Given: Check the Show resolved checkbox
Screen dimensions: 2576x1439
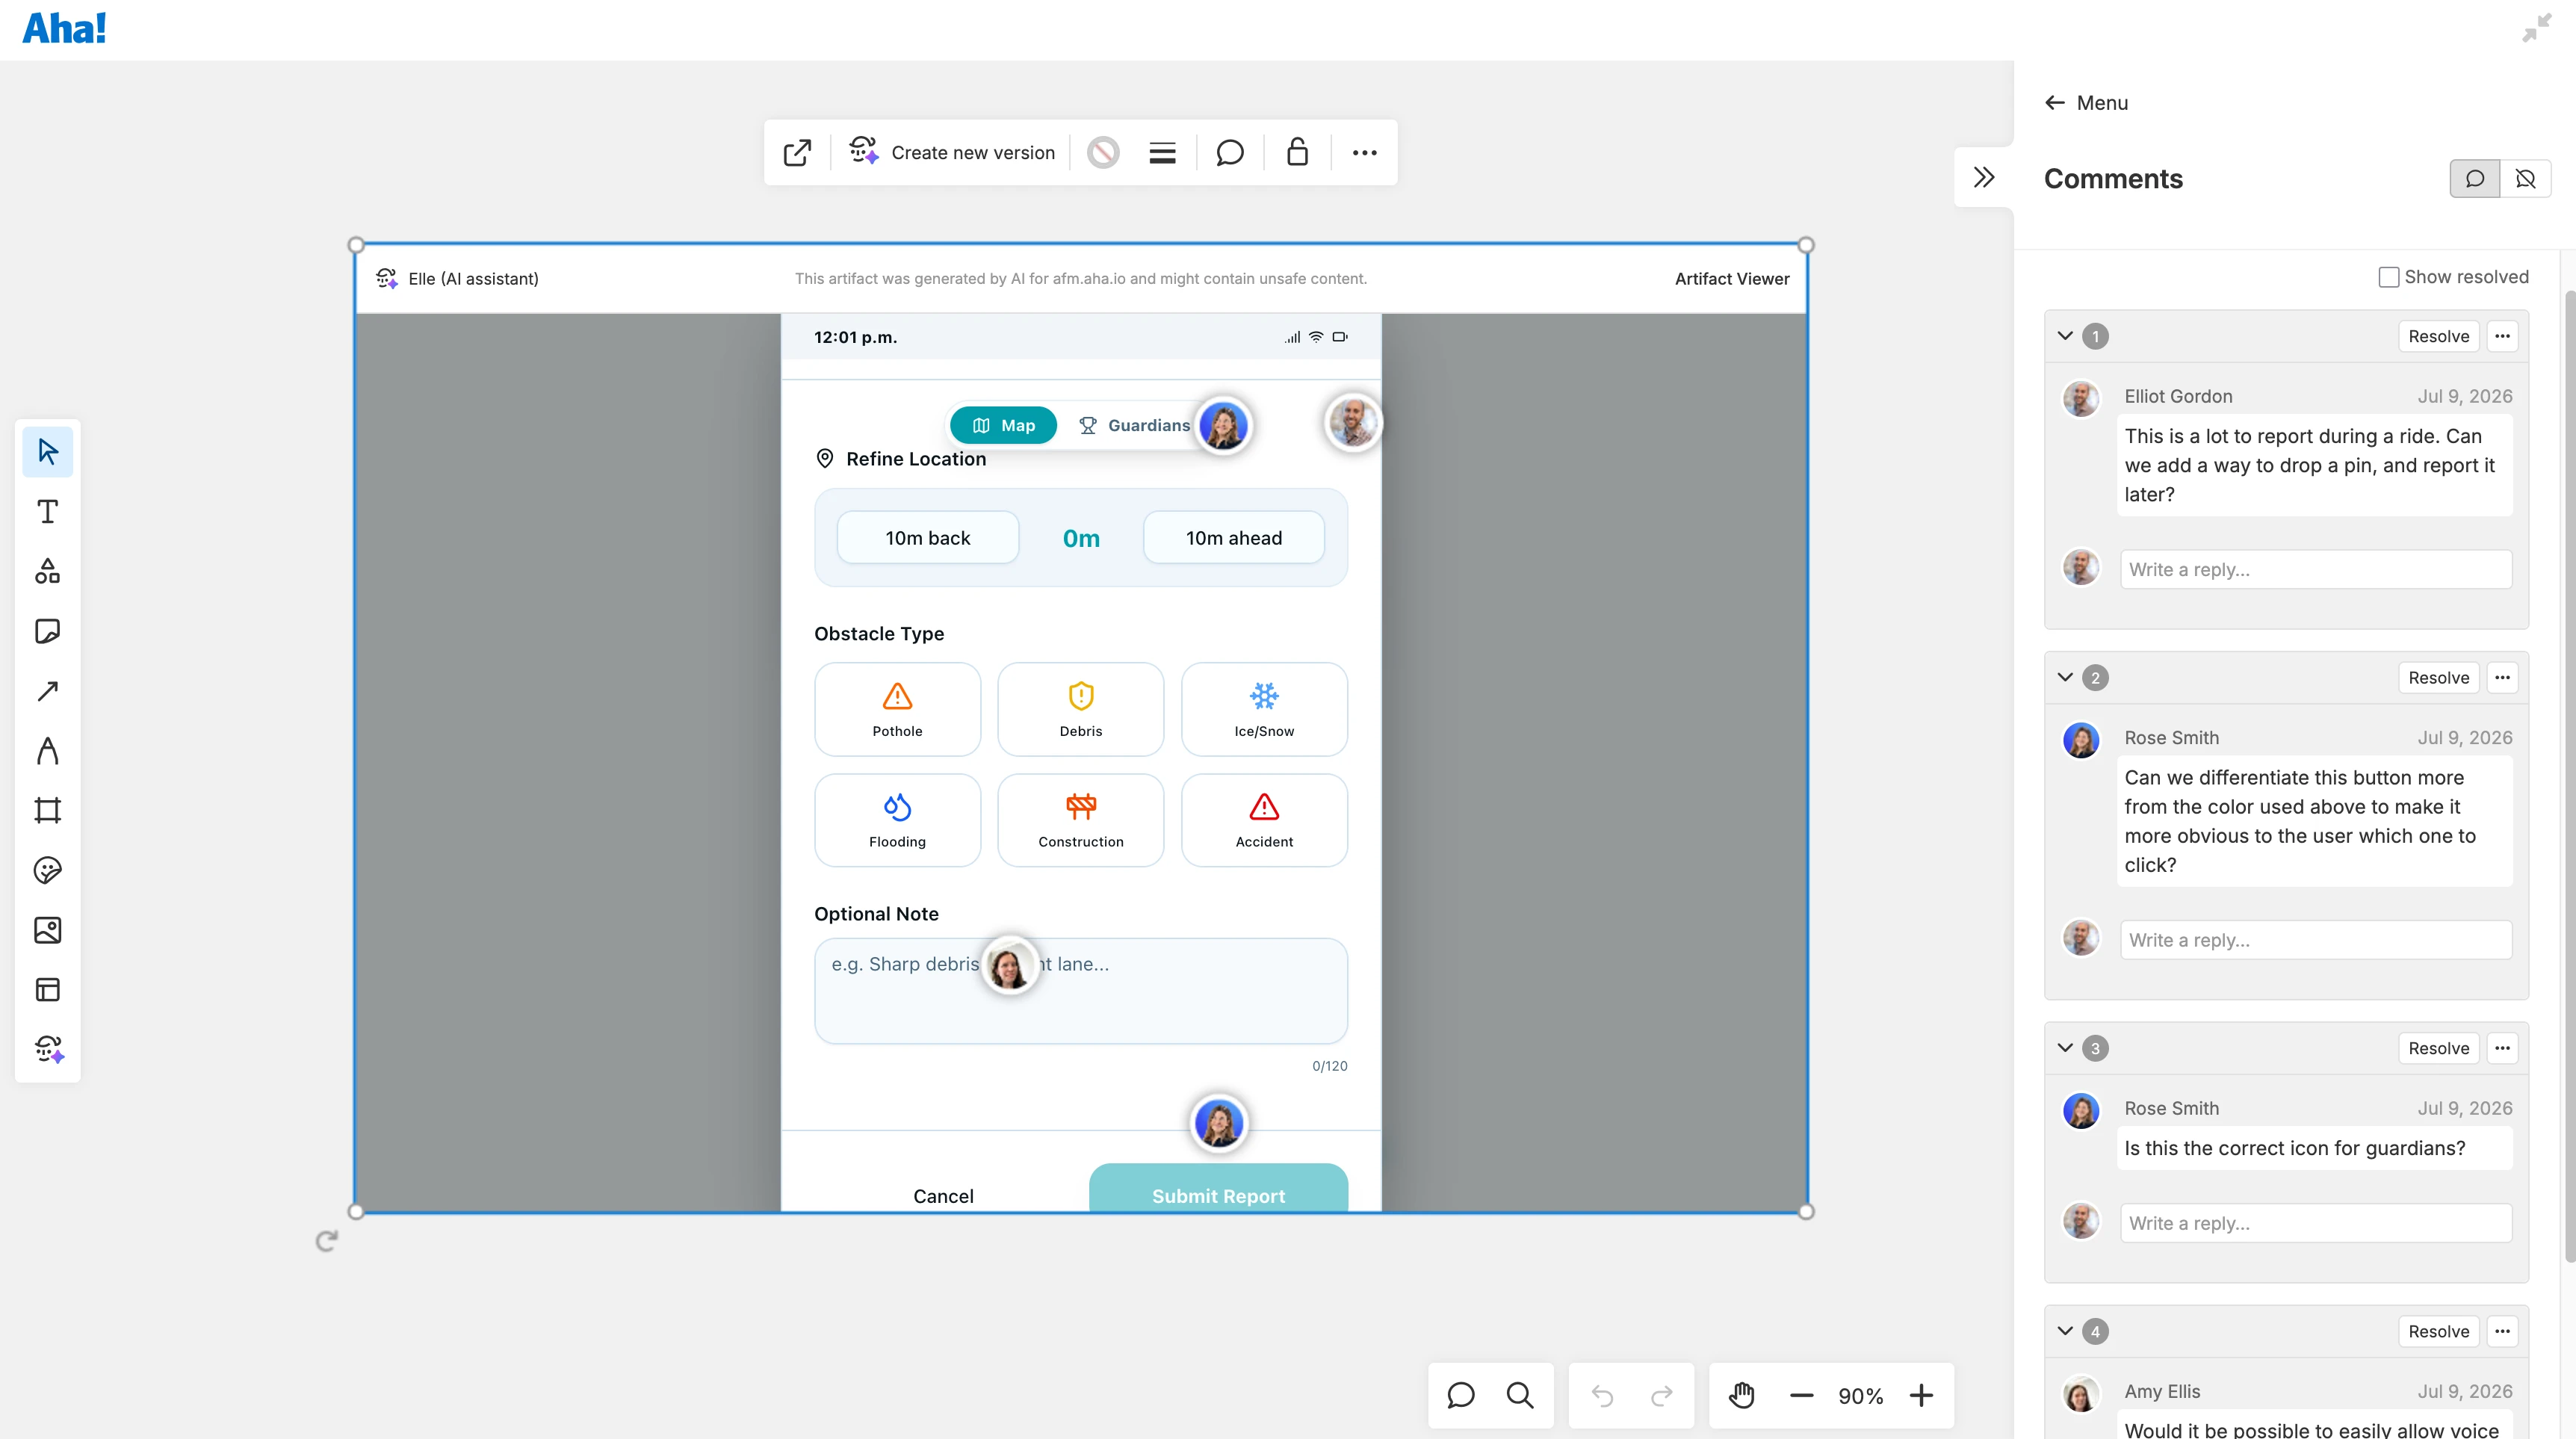Looking at the screenshot, I should pos(2388,277).
